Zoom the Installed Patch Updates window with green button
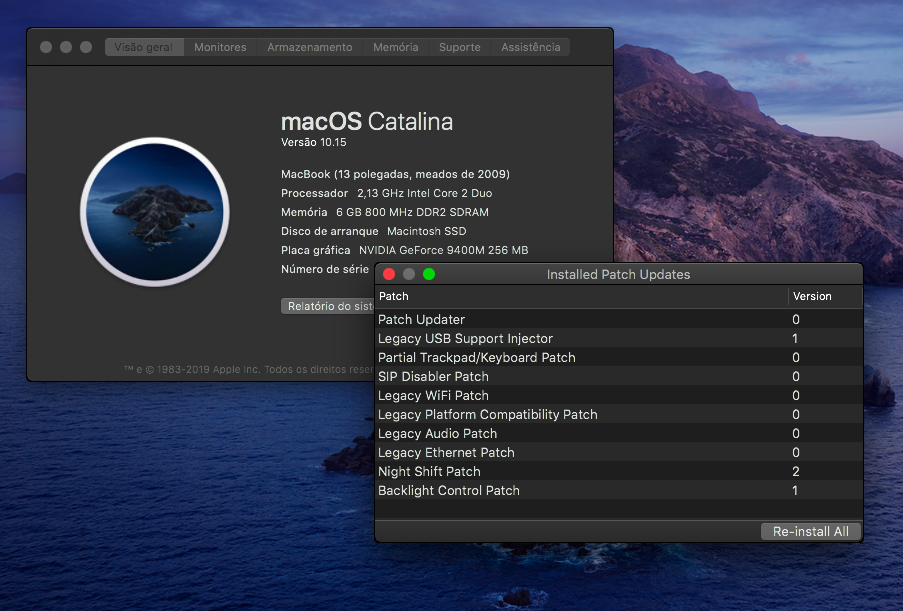This screenshot has height=611, width=903. click(429, 274)
